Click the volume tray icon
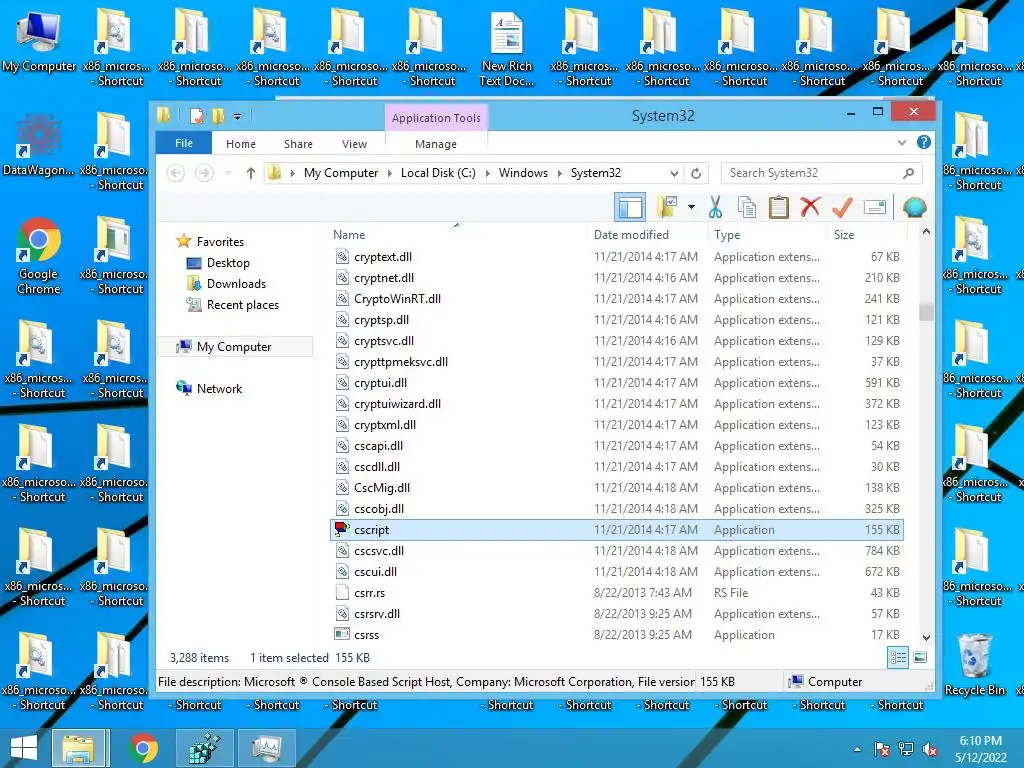The image size is (1024, 768). coord(930,749)
